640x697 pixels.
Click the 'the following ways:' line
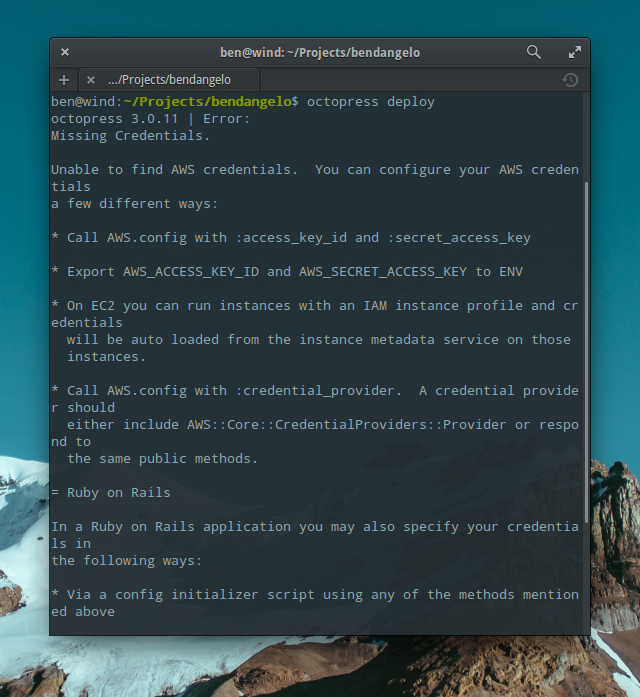(x=127, y=561)
